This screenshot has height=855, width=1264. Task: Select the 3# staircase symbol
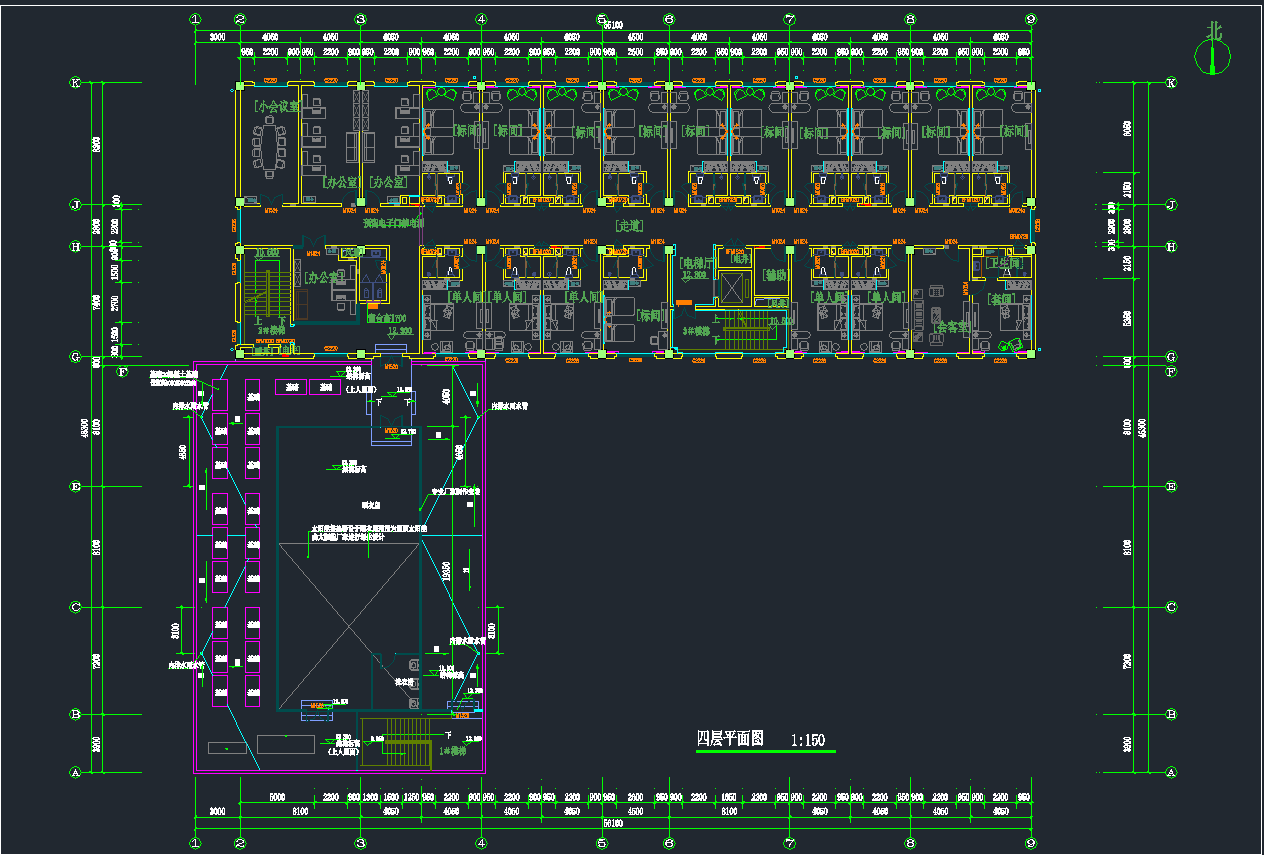point(744,333)
